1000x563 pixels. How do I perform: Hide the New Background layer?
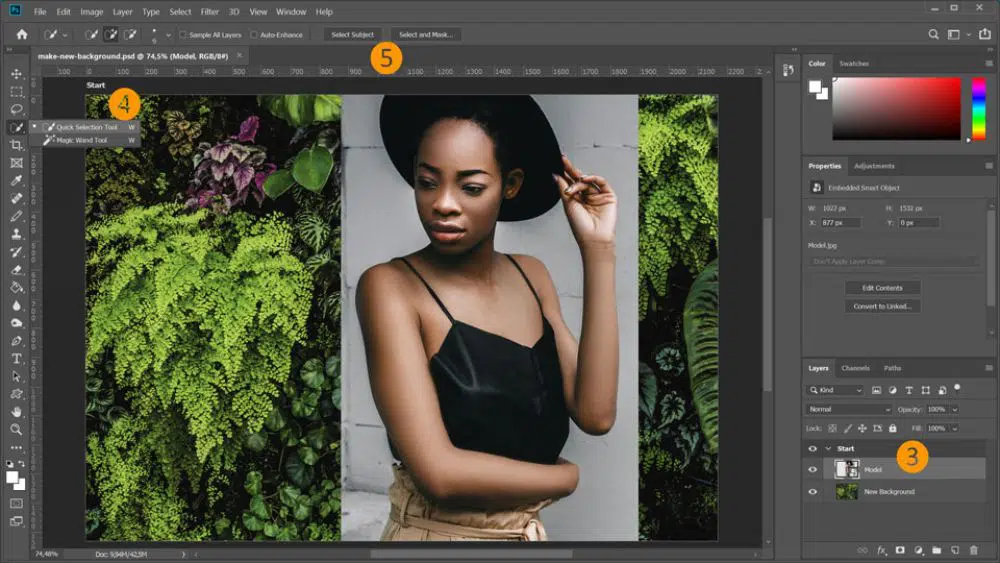point(812,492)
